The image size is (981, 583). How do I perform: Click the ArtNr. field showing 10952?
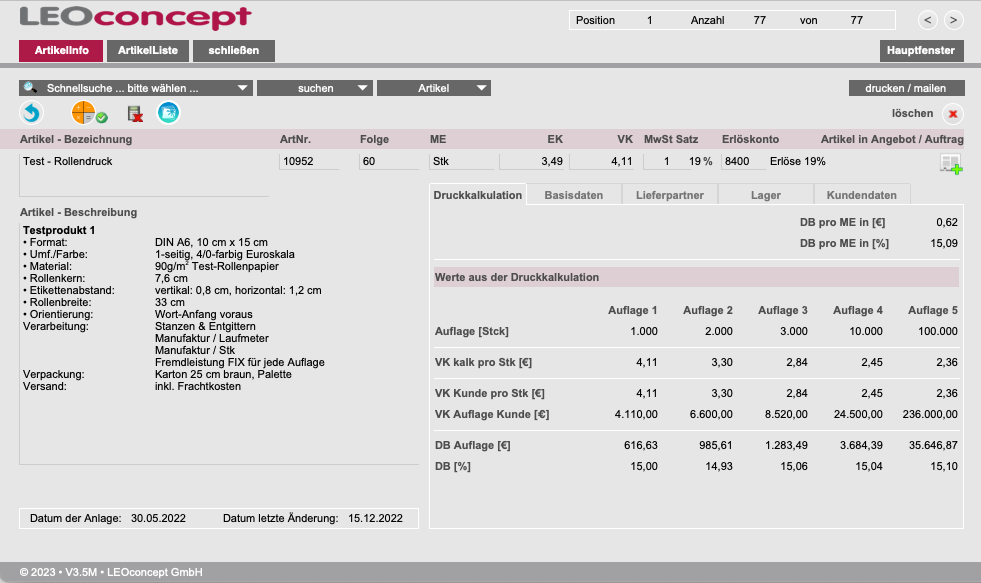pos(308,161)
